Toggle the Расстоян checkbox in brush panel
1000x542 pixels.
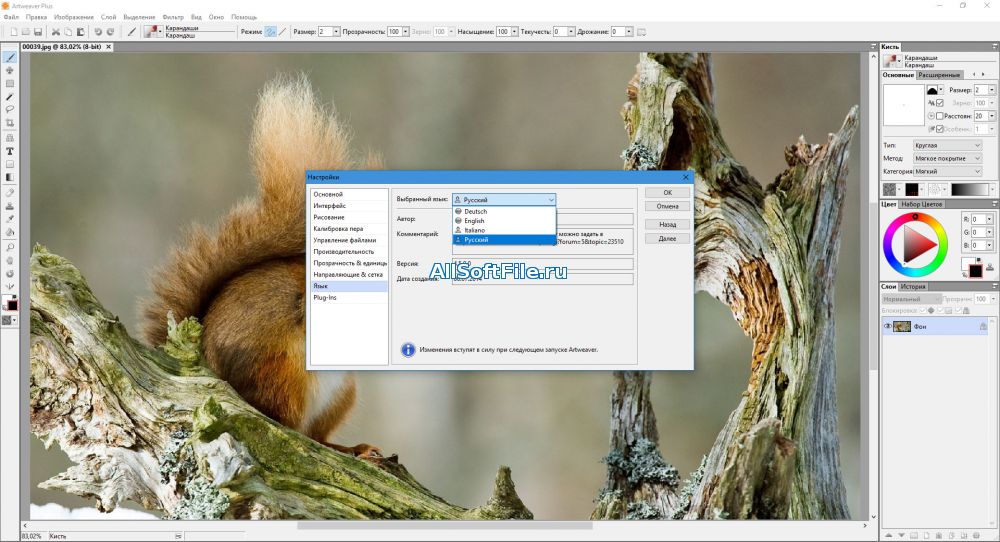pyautogui.click(x=940, y=116)
